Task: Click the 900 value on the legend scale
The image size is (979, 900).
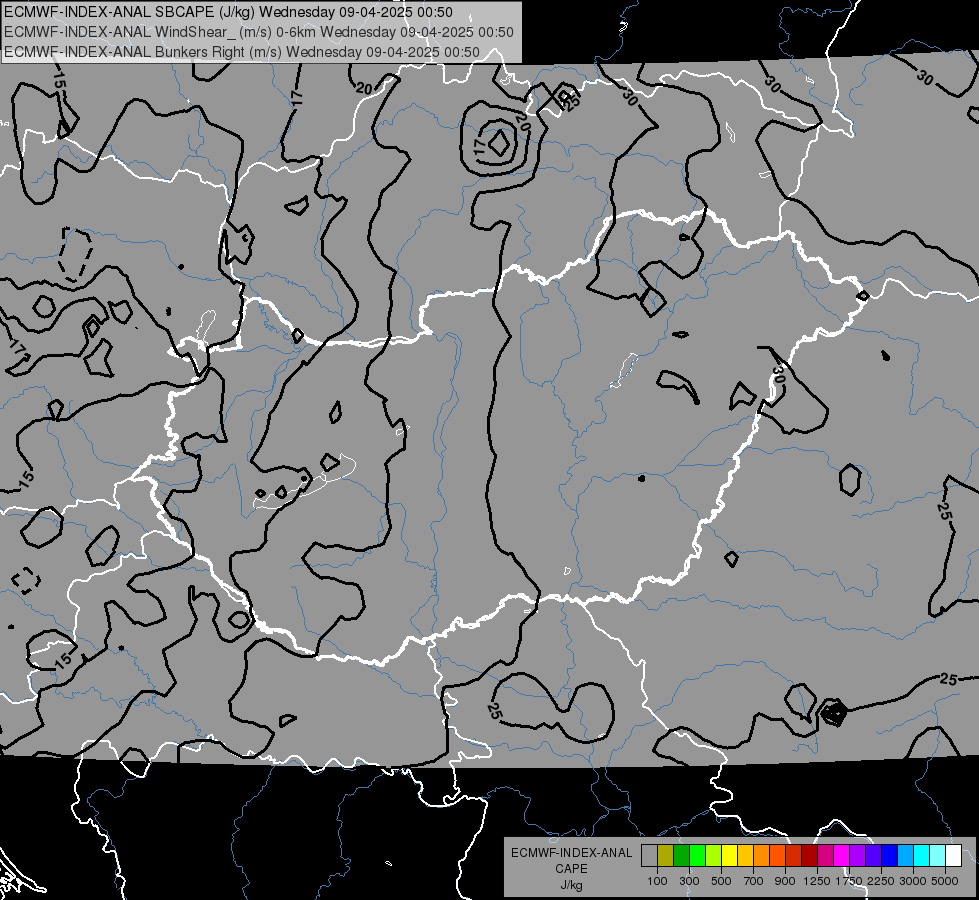Action: 785,881
